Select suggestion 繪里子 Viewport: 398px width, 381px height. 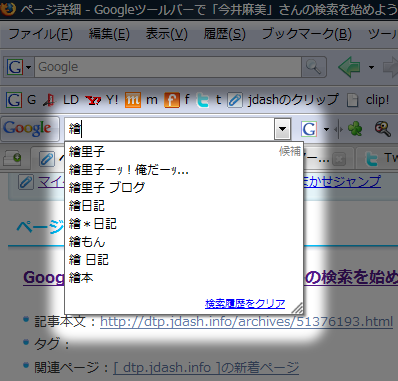tap(184, 152)
